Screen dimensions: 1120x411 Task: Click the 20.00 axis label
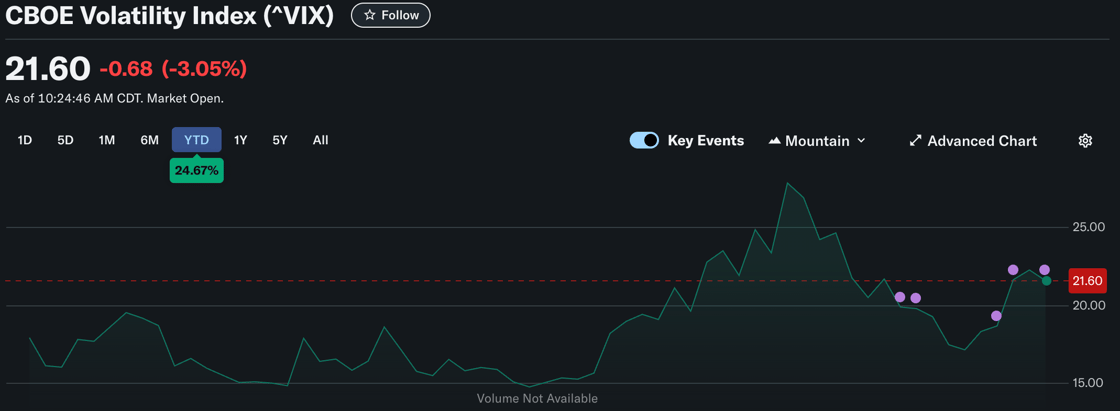tap(1089, 305)
